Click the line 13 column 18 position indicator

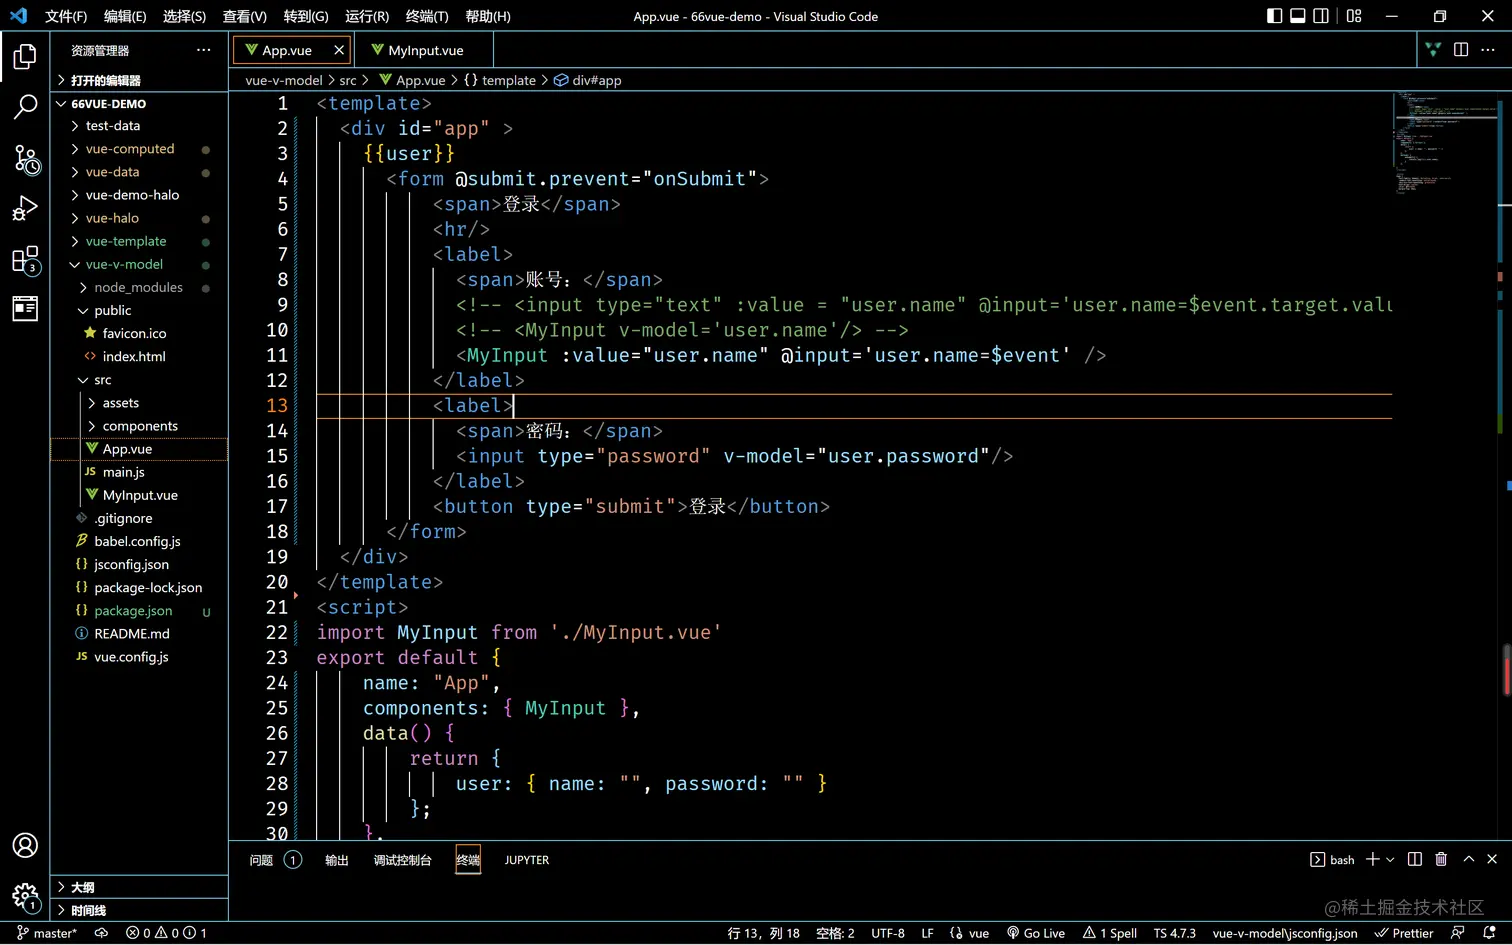click(x=763, y=933)
